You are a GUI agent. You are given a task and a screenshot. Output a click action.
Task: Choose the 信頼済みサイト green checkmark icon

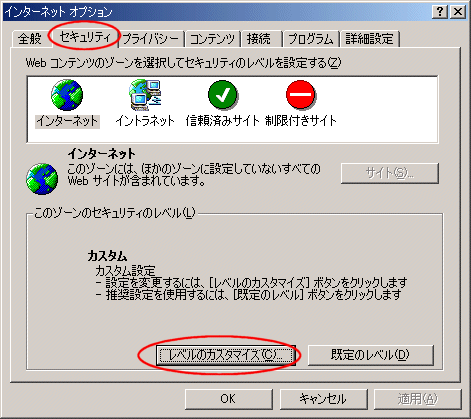click(x=223, y=95)
